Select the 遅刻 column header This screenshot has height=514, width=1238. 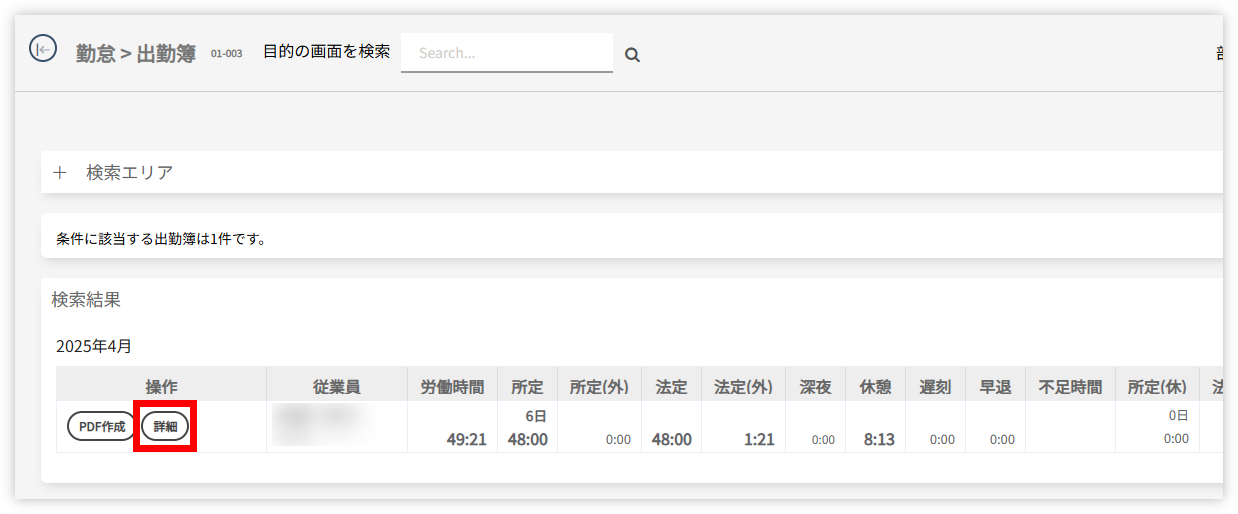935,387
